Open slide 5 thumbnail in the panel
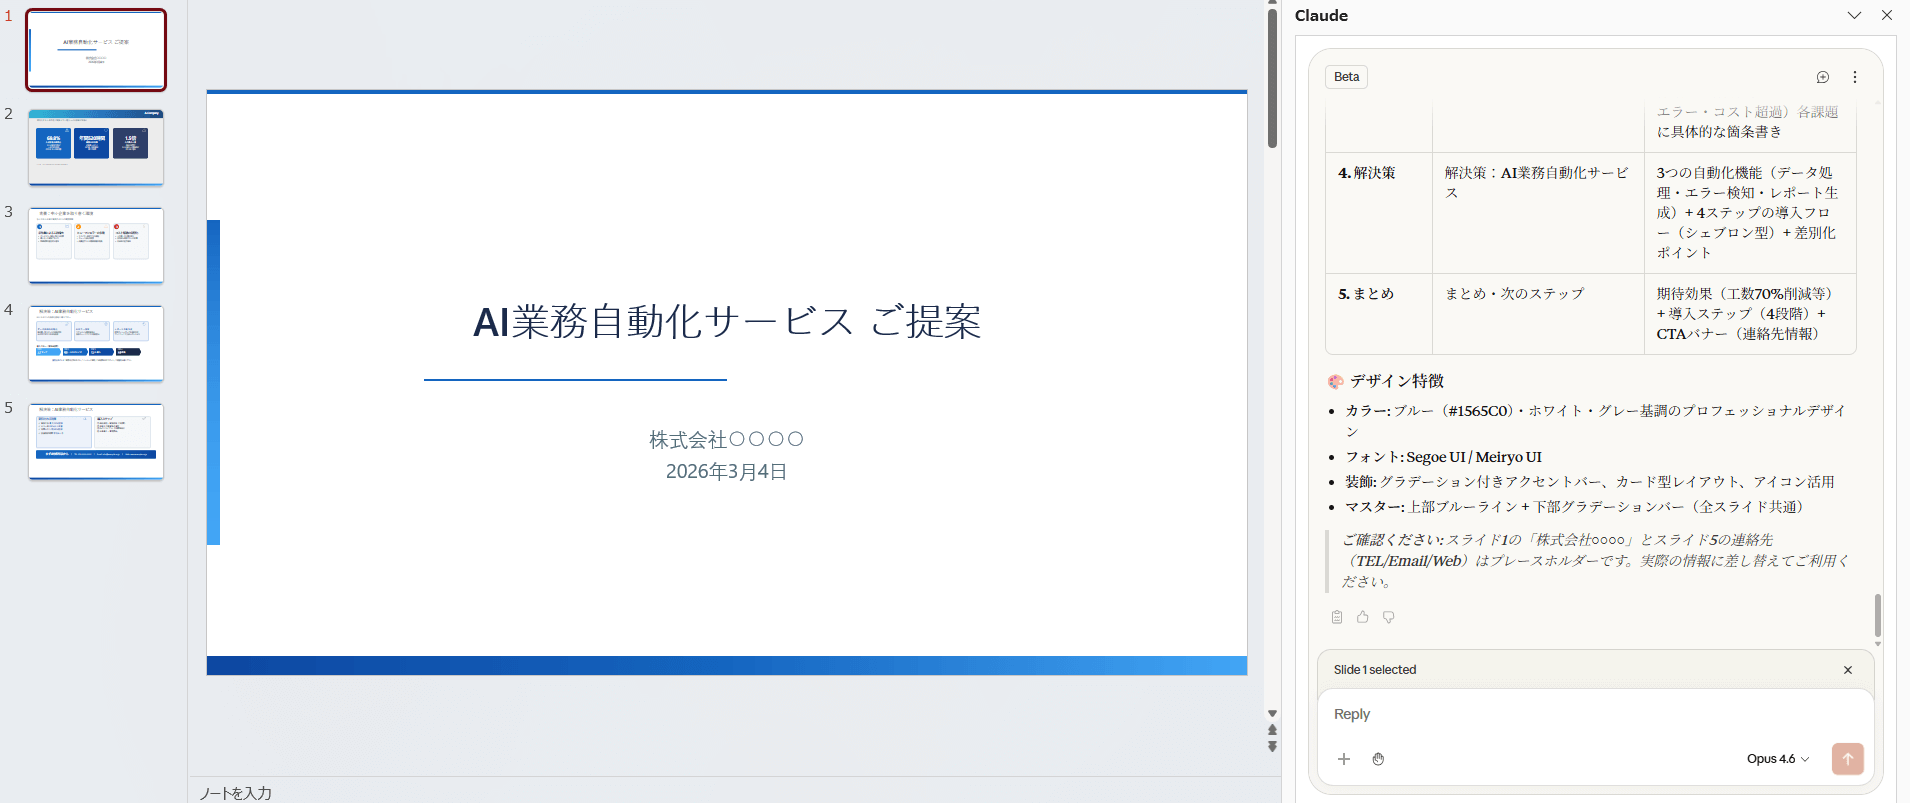This screenshot has width=1910, height=803. [96, 441]
